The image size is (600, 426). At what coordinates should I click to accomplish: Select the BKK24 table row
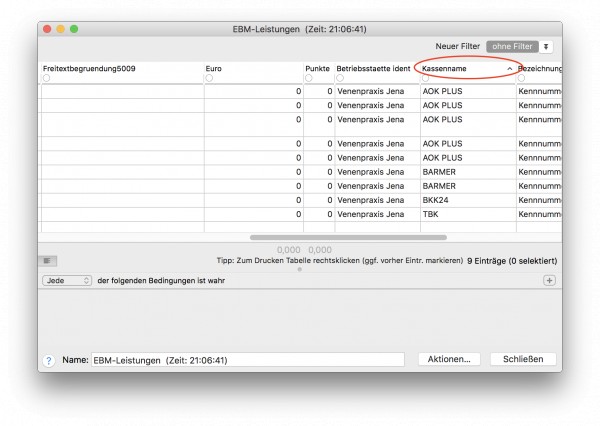point(300,200)
